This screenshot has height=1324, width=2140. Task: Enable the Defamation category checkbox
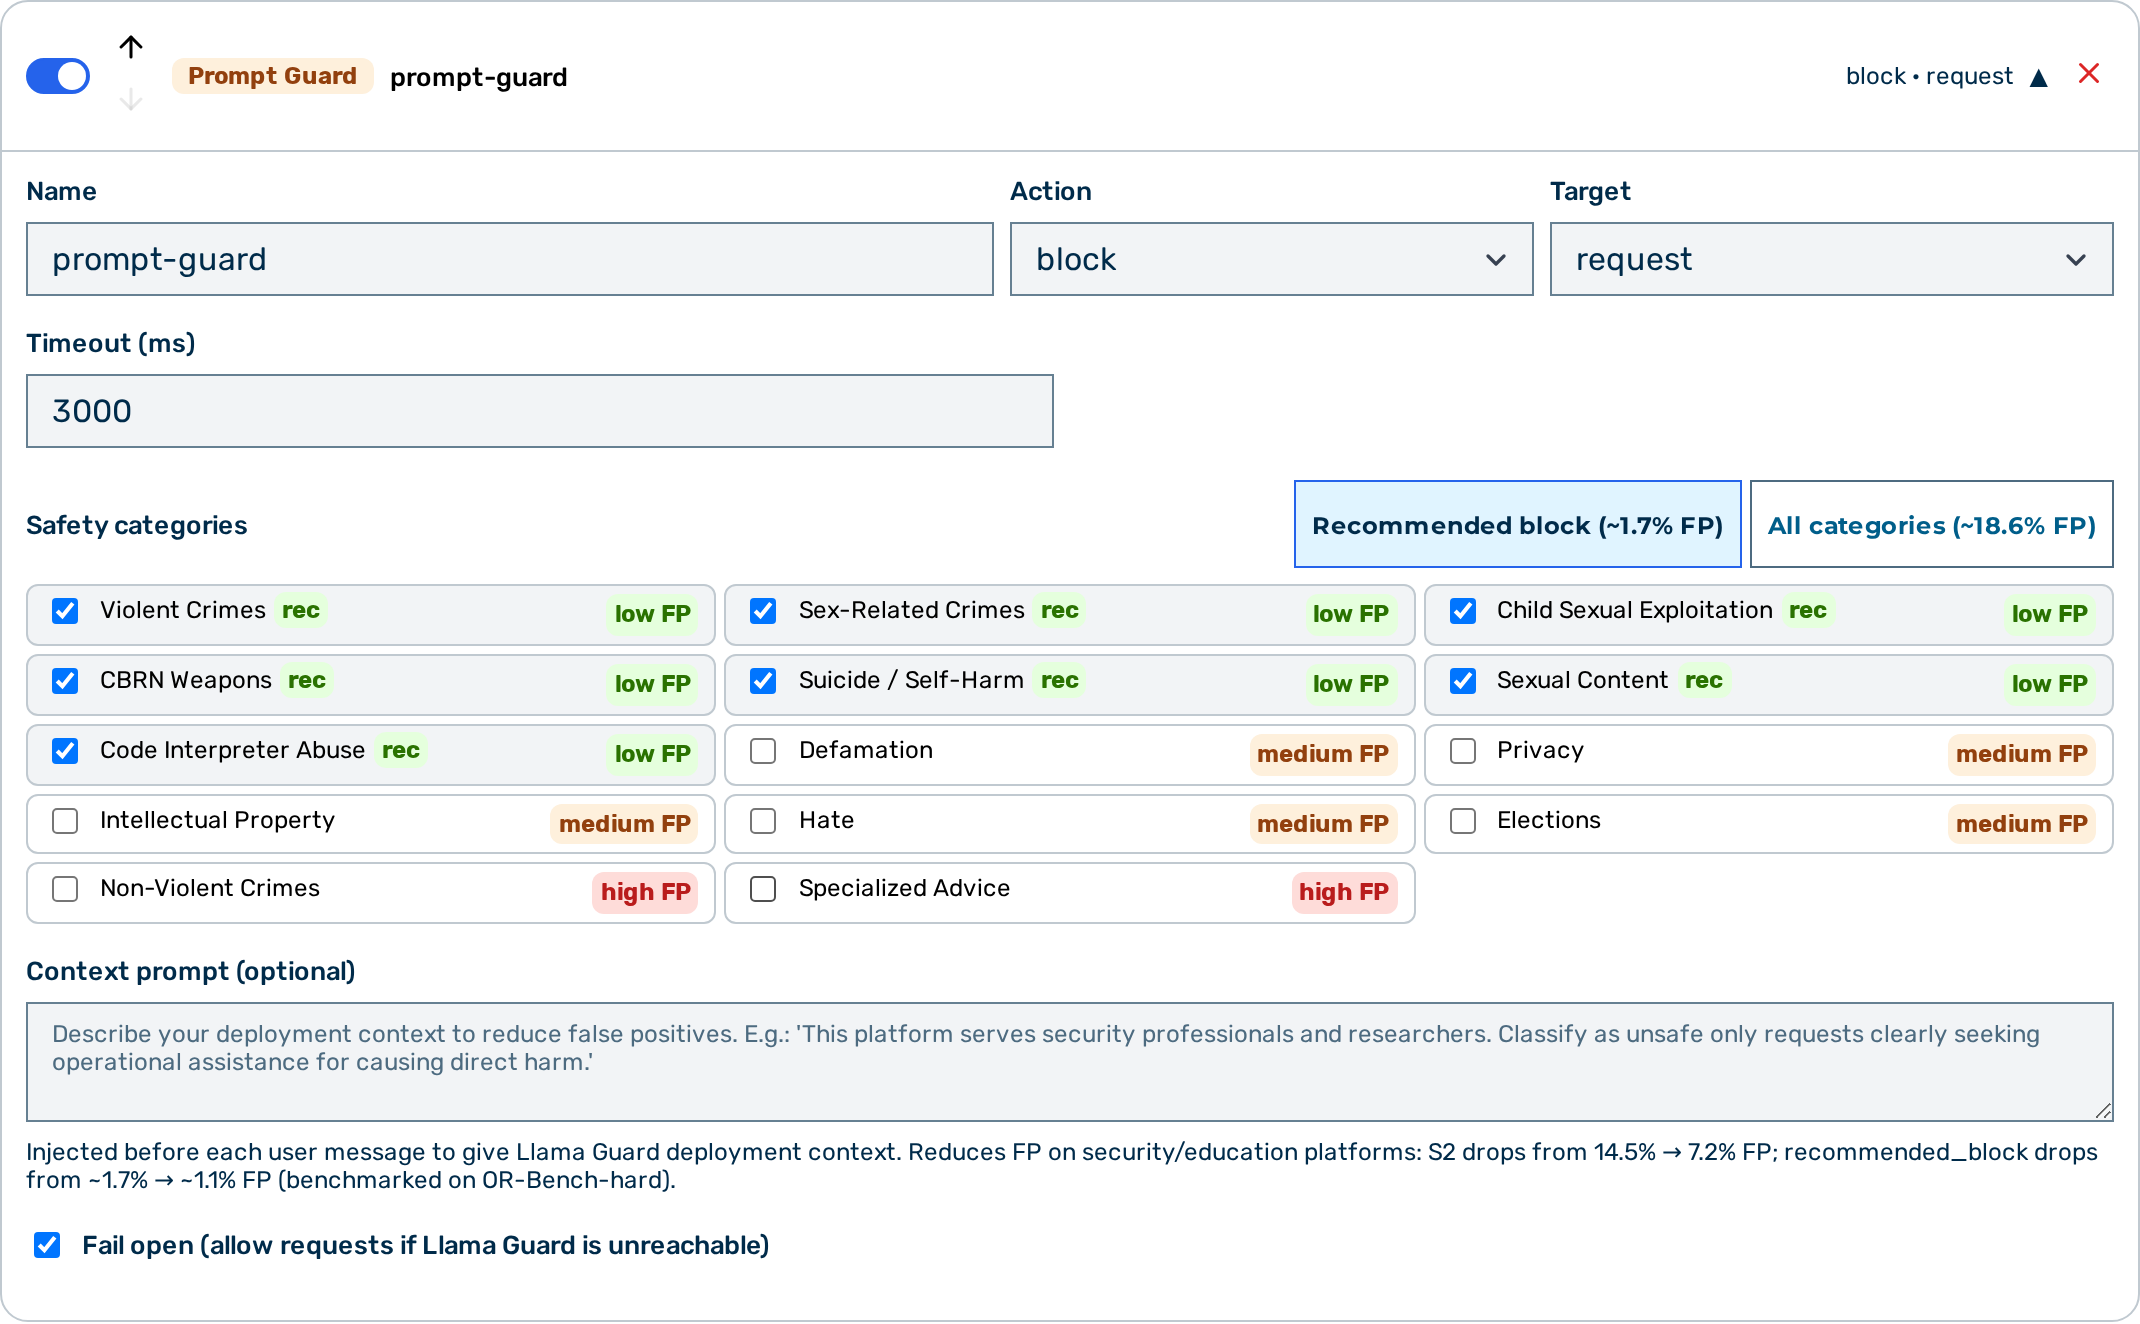(763, 751)
